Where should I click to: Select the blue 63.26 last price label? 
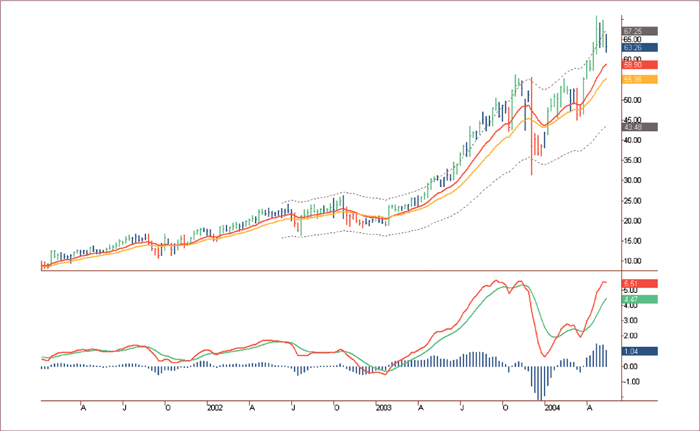638,47
